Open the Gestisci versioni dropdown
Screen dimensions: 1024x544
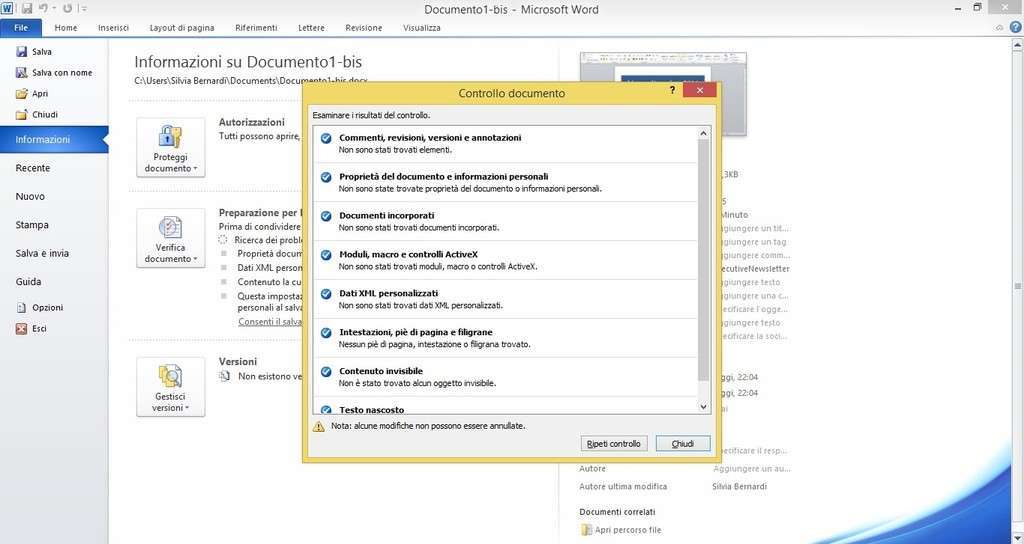tap(170, 387)
